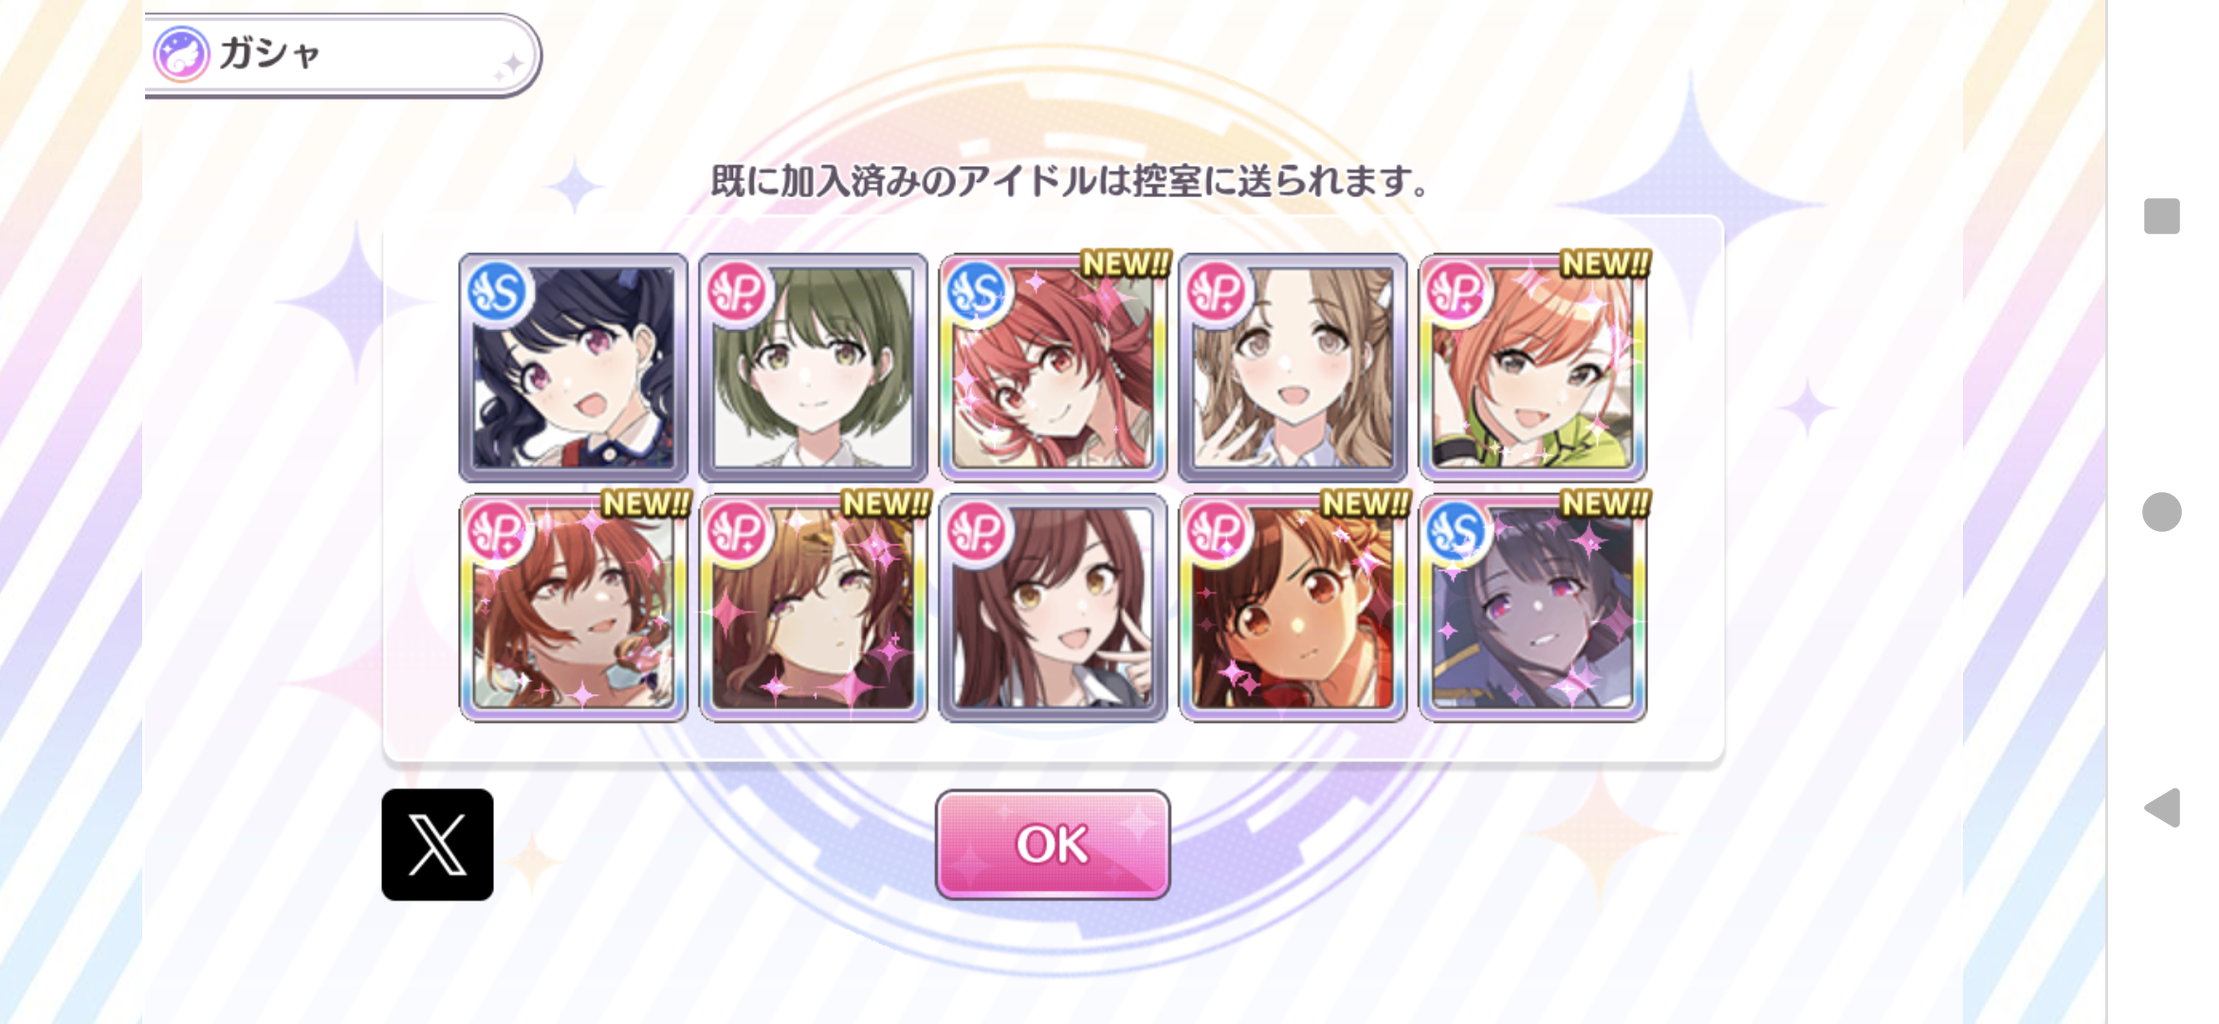2219x1024 pixels.
Task: Open the ガシャ header tab
Action: (341, 54)
